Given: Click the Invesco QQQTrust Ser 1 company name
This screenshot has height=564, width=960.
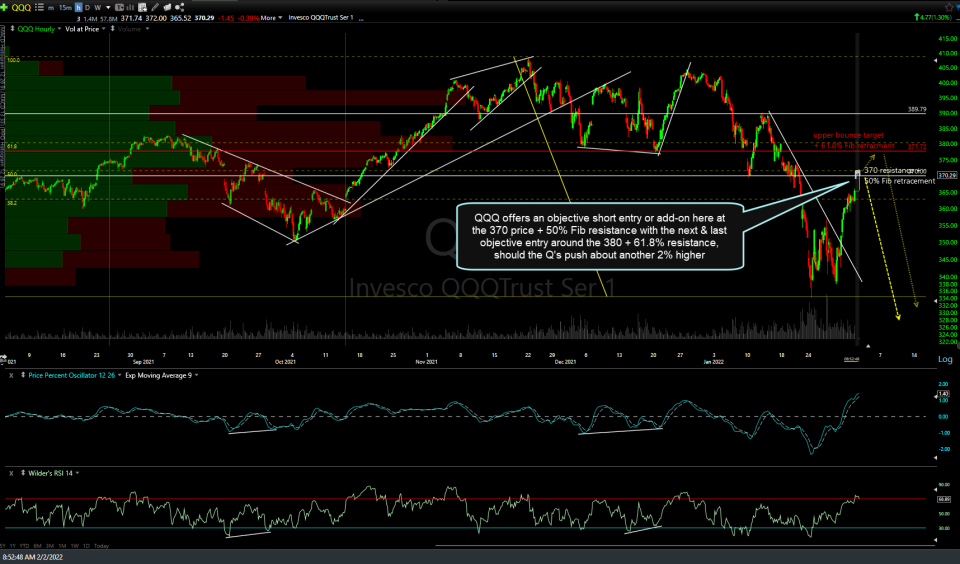Looking at the screenshot, I should pyautogui.click(x=321, y=18).
